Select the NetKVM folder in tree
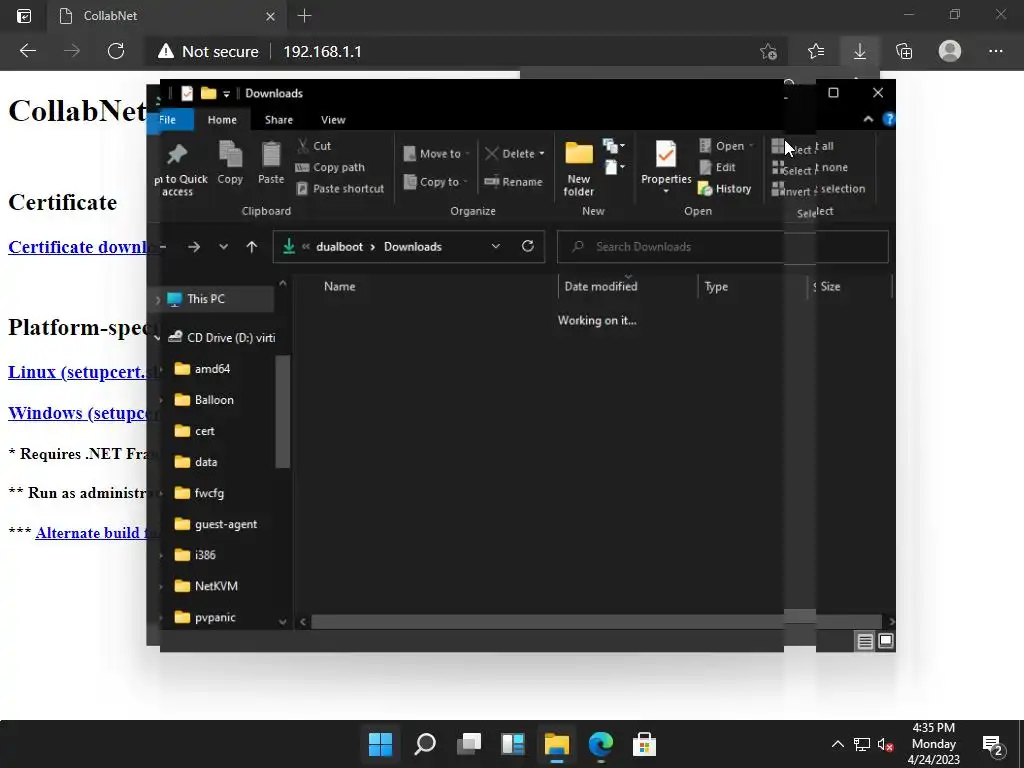 pos(206,586)
